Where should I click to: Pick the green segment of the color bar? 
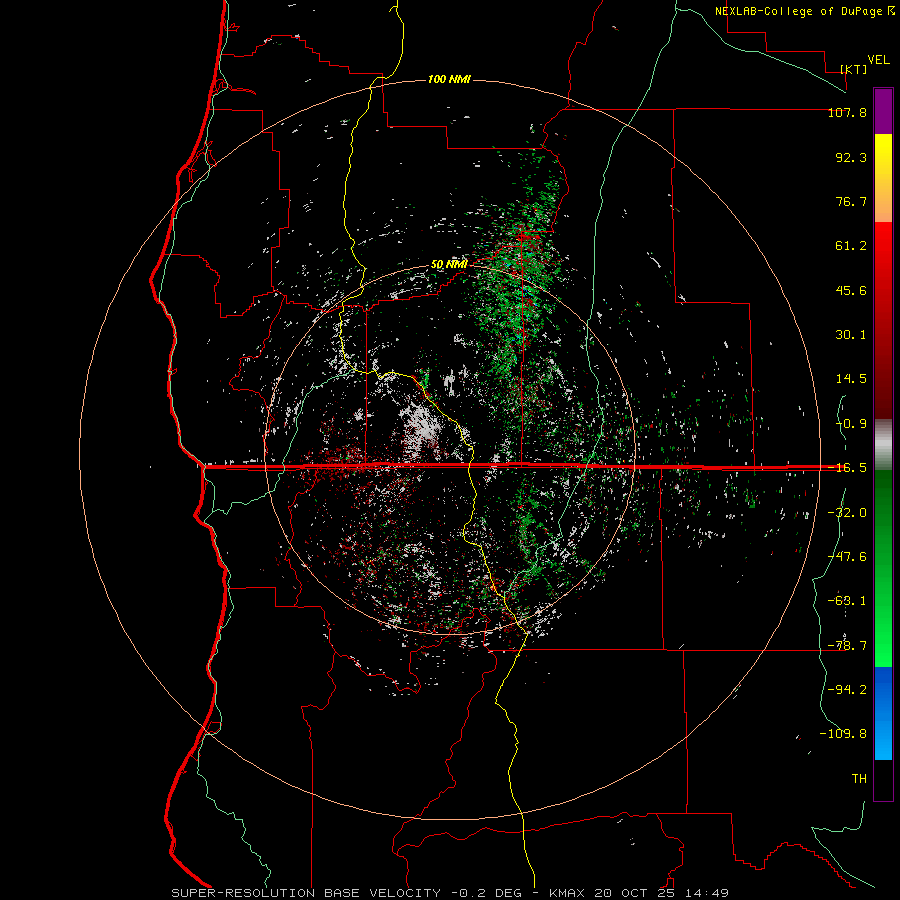pyautogui.click(x=883, y=568)
